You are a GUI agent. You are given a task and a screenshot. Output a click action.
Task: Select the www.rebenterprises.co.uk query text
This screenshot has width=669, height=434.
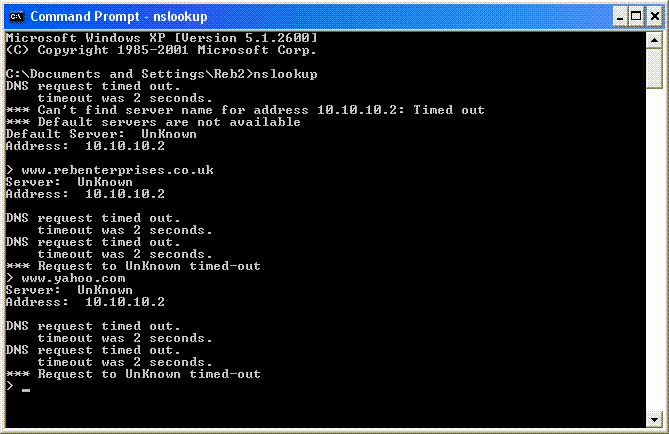pos(117,171)
